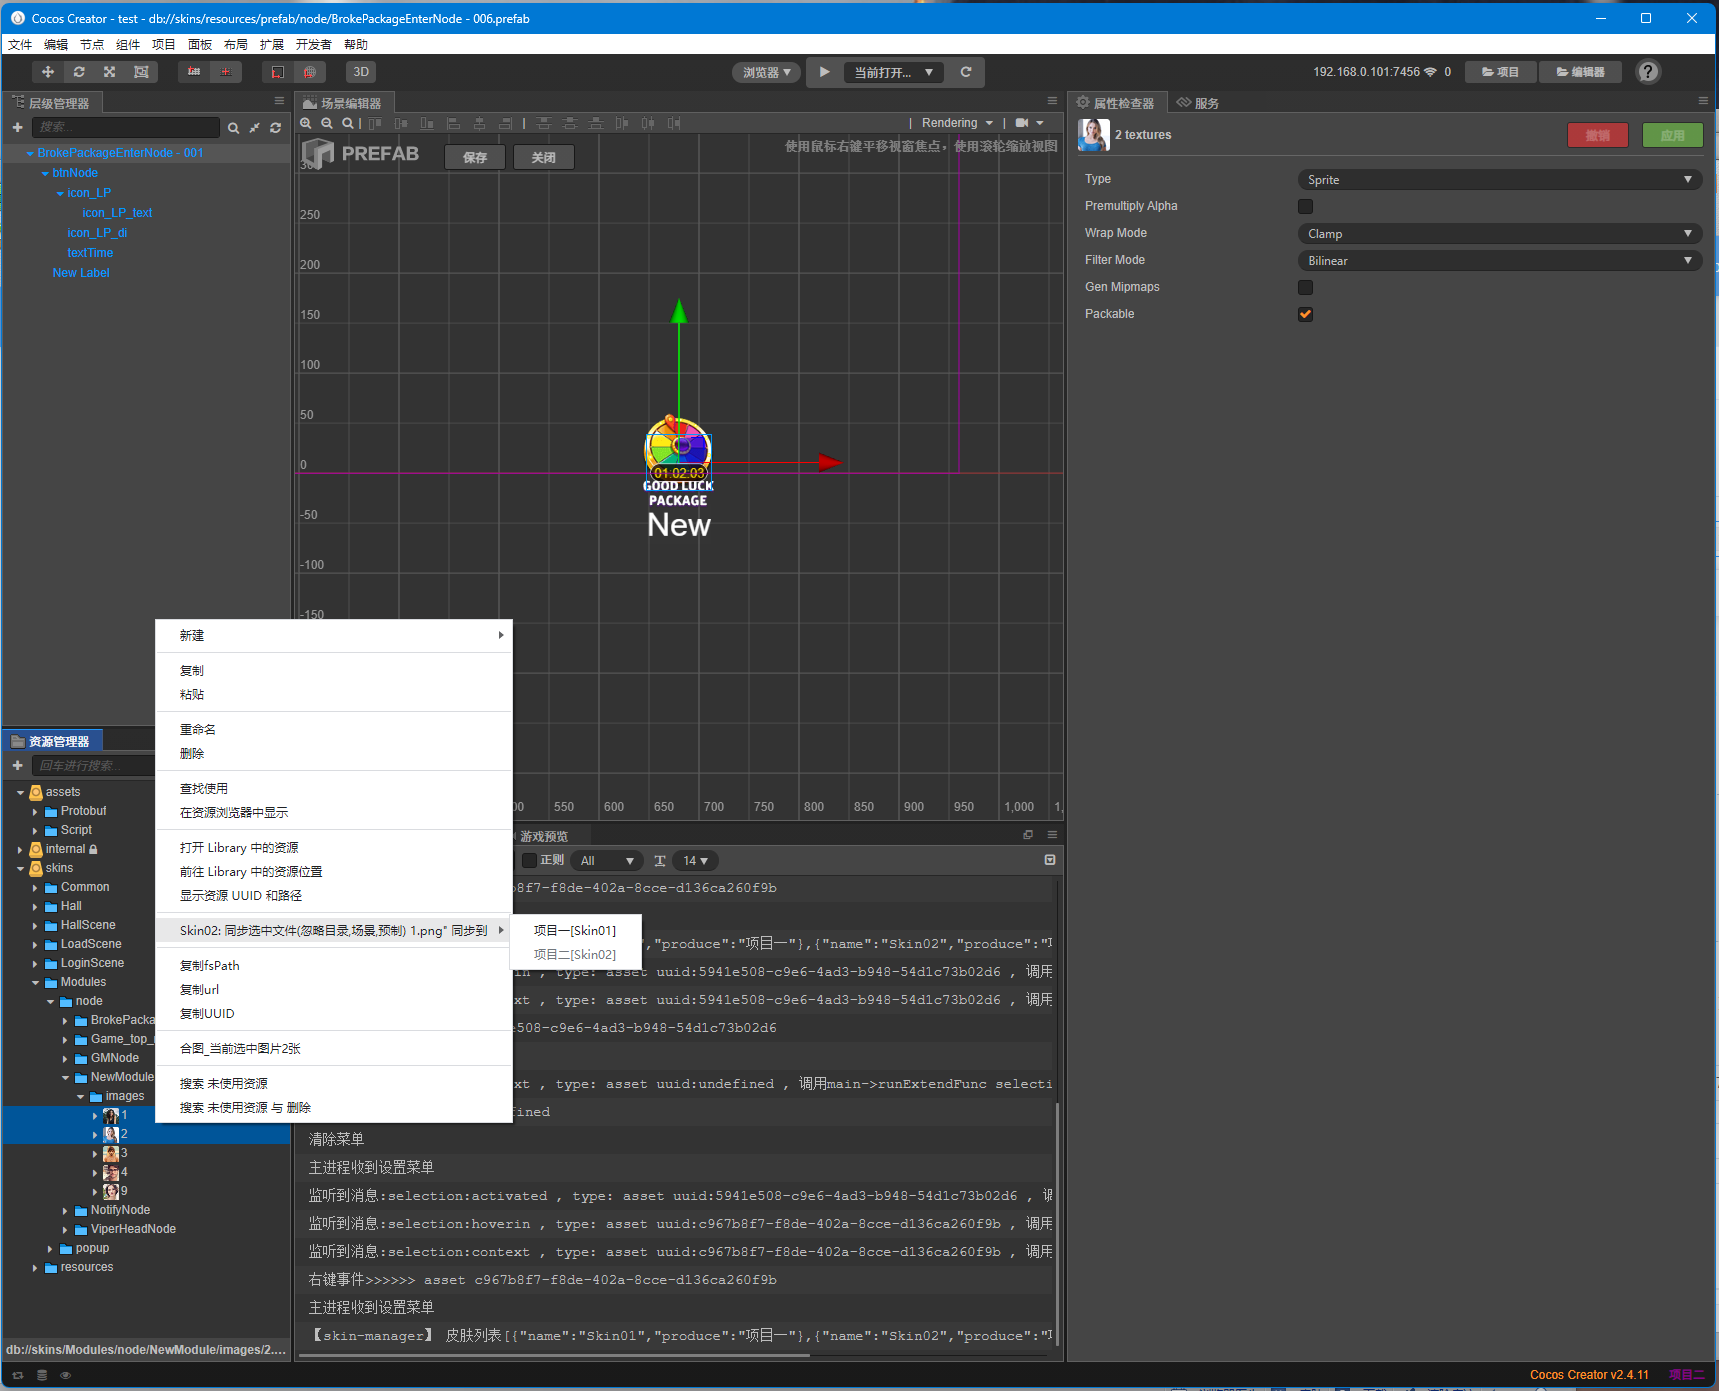This screenshot has width=1719, height=1391.
Task: Enable the Gen Mipmaps checkbox
Action: [1305, 287]
